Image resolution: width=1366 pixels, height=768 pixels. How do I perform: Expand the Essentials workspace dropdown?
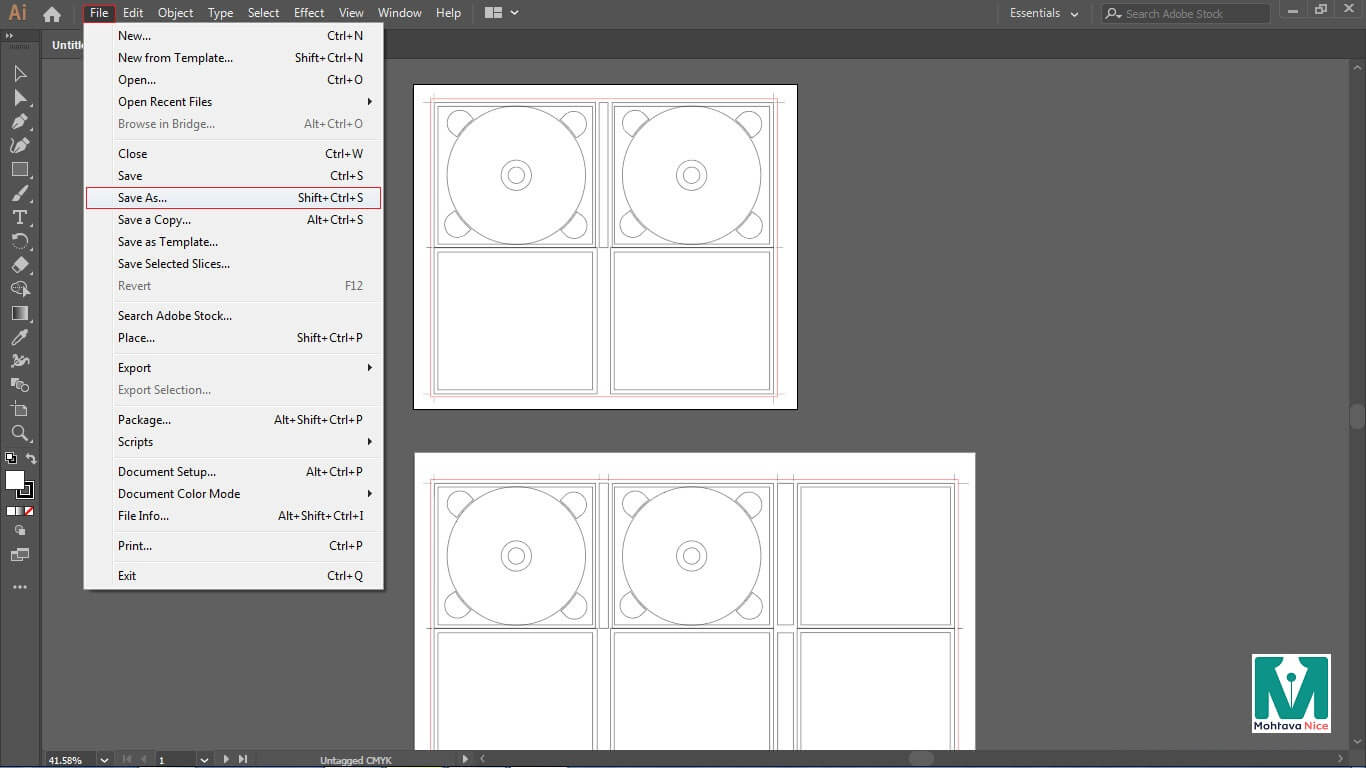tap(1045, 14)
